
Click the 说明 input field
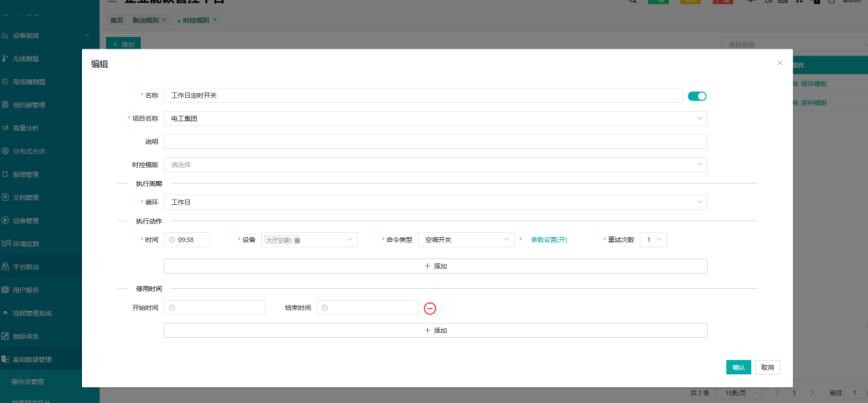(435, 141)
